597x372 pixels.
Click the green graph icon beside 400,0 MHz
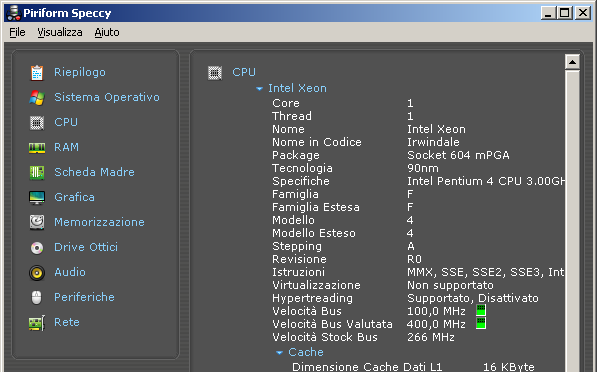point(481,323)
